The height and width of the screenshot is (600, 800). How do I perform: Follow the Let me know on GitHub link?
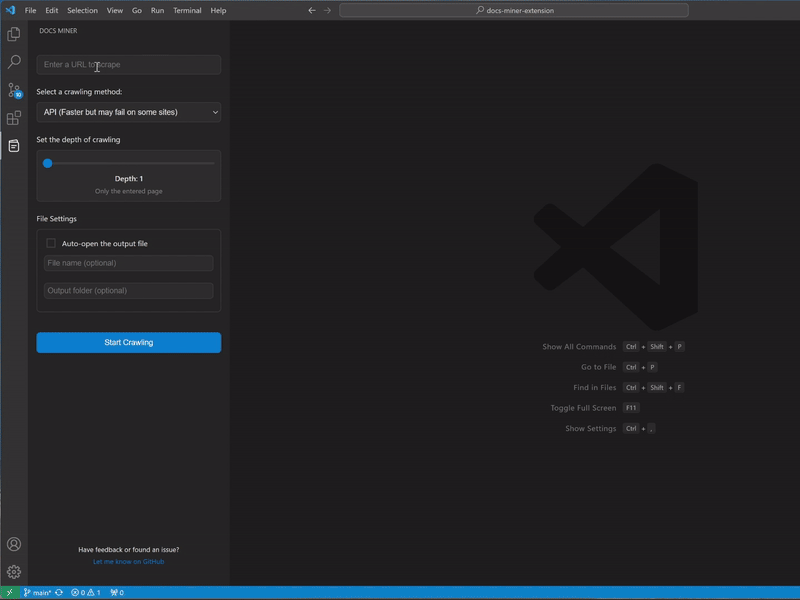(129, 562)
